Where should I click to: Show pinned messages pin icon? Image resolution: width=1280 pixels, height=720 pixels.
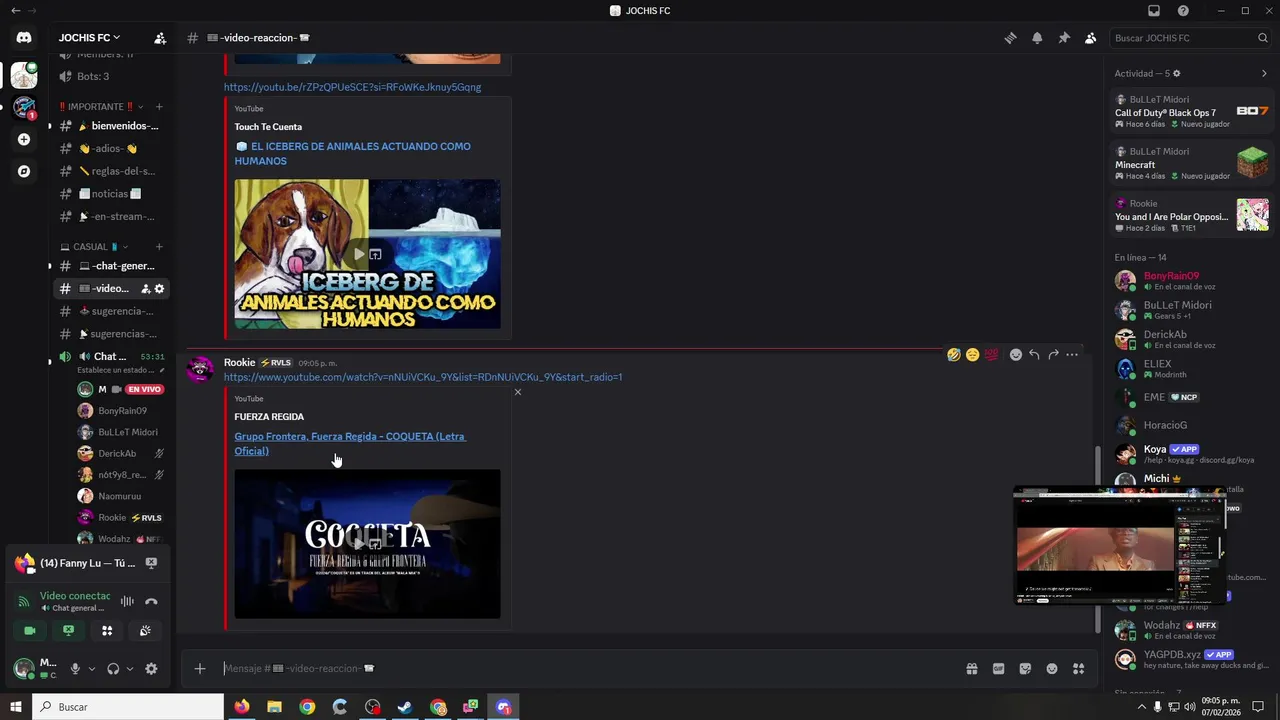[x=1064, y=38]
